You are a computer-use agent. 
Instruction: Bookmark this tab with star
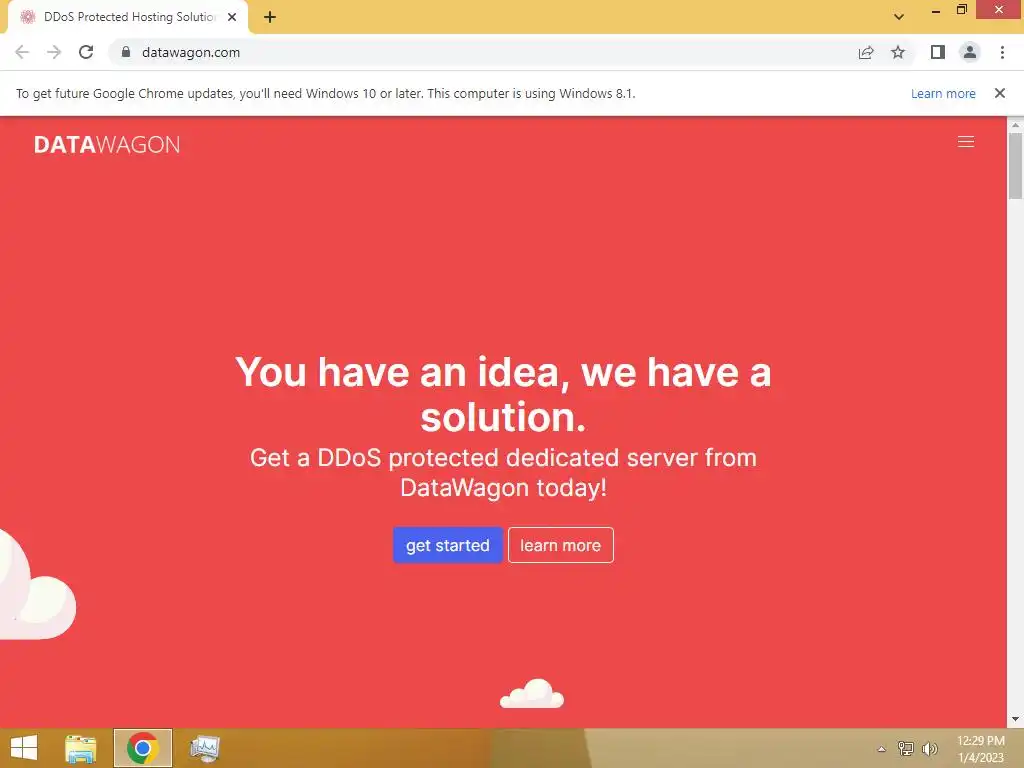[898, 52]
